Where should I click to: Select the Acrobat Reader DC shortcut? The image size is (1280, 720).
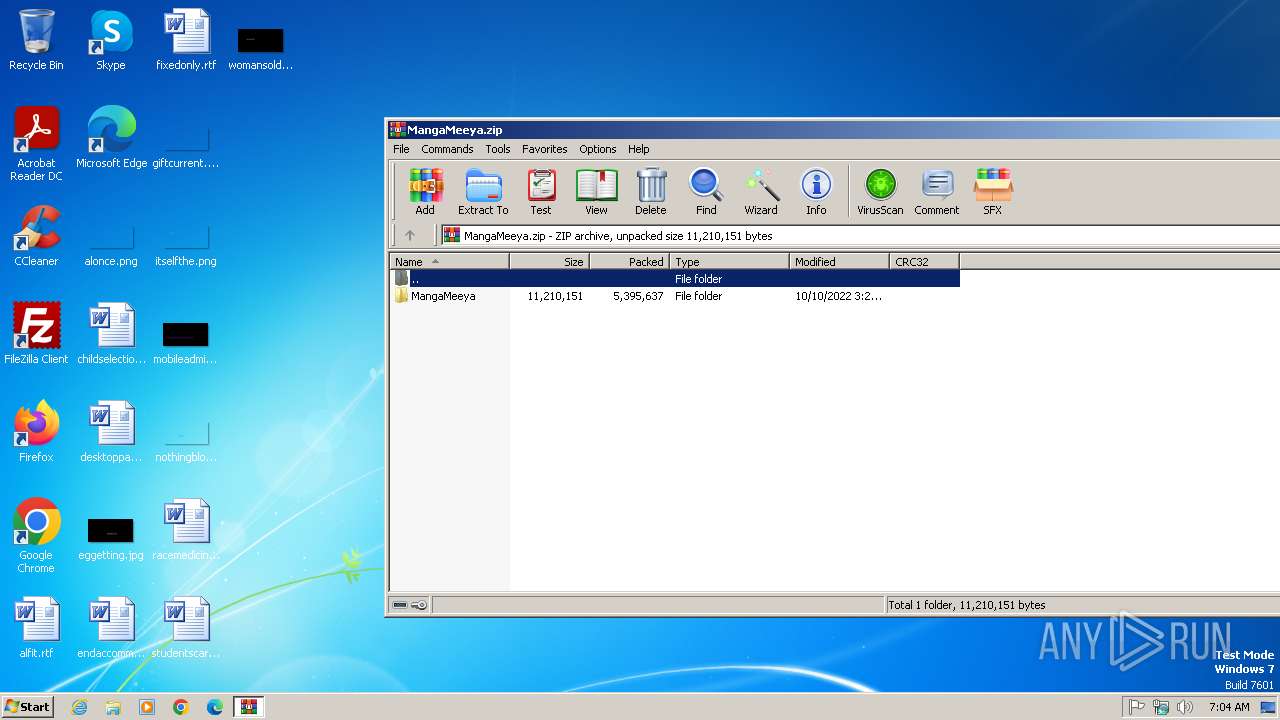pos(36,144)
